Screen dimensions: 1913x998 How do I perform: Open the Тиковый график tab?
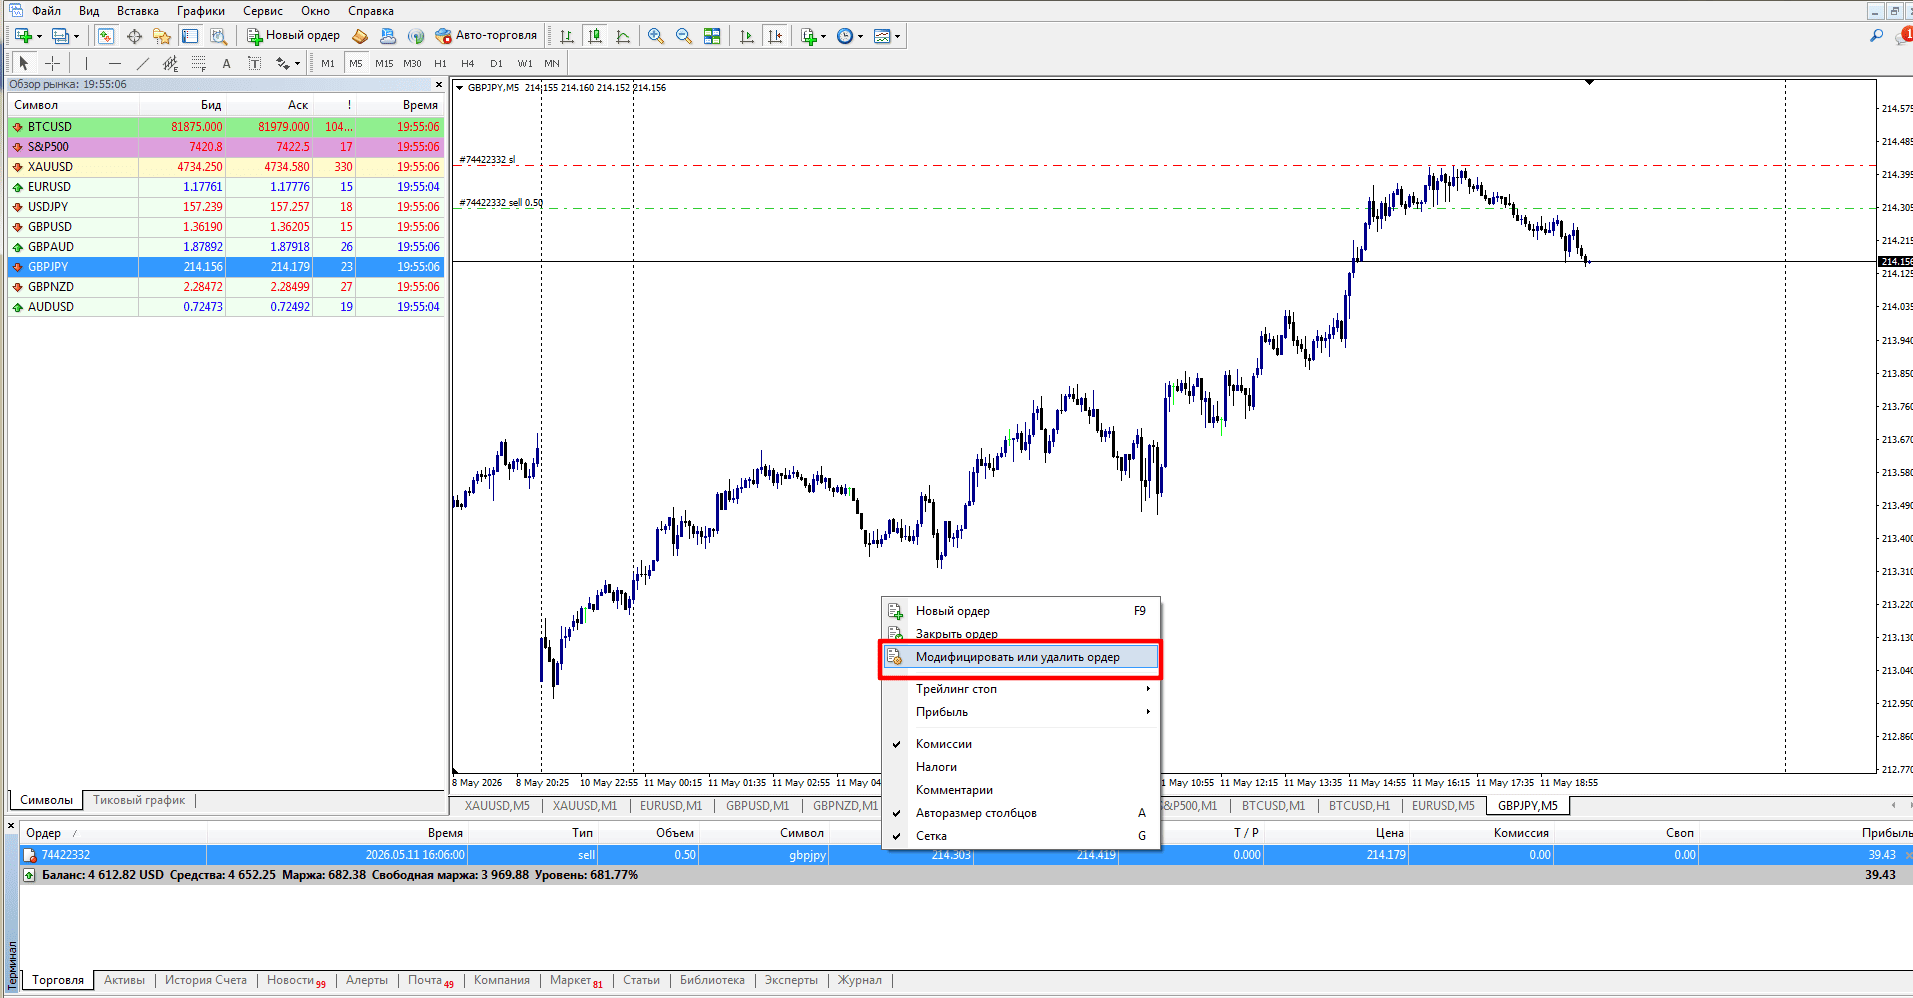pyautogui.click(x=139, y=800)
